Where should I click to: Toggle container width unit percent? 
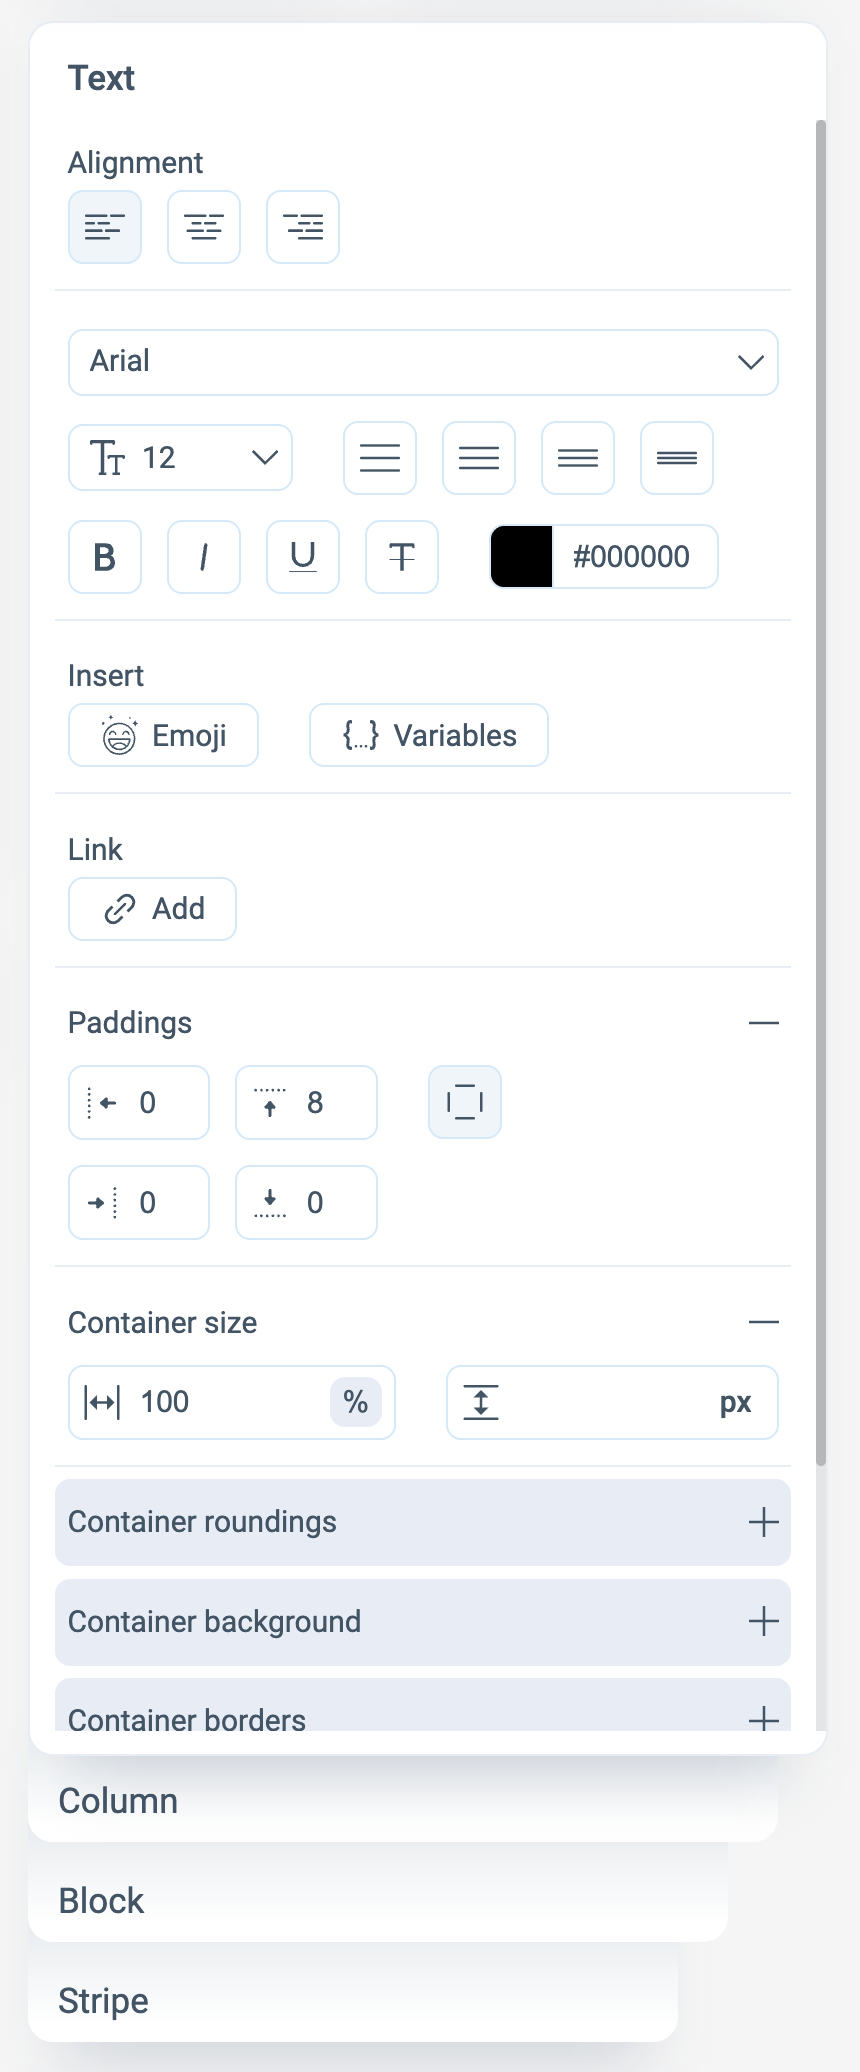[x=356, y=1402]
